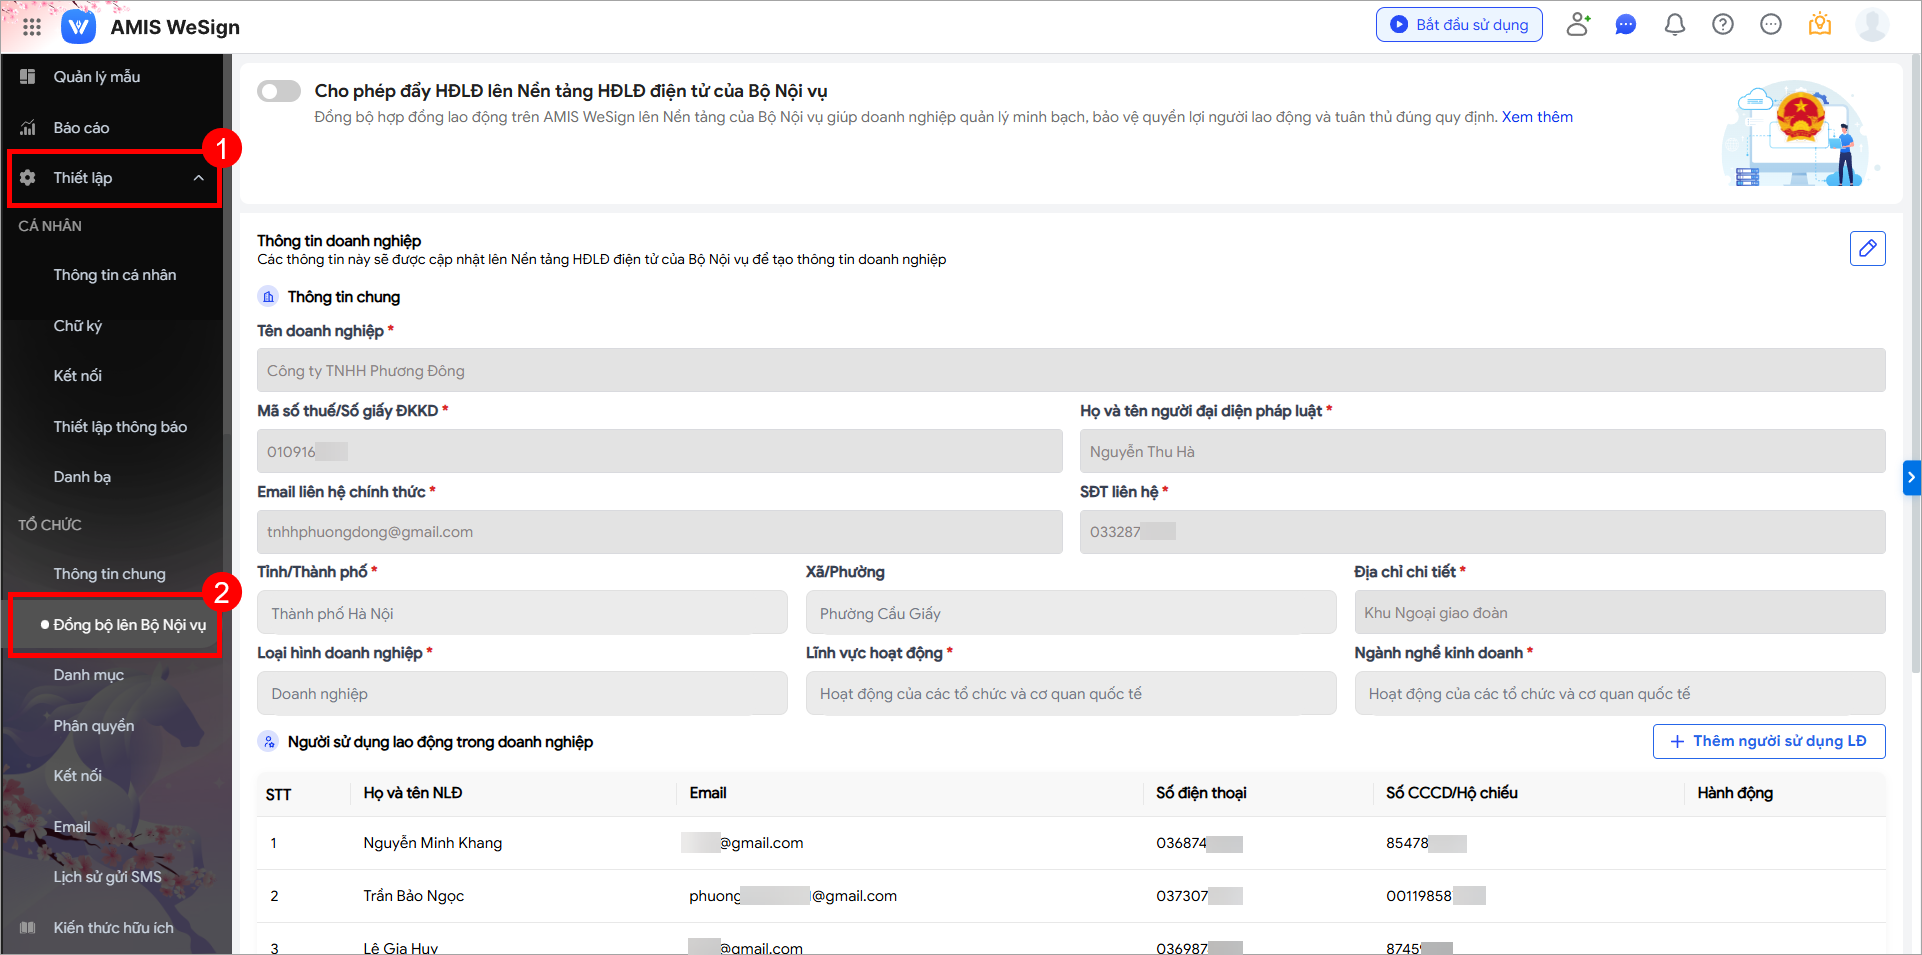Click the Bắt đầu sử dụng button

pyautogui.click(x=1459, y=25)
